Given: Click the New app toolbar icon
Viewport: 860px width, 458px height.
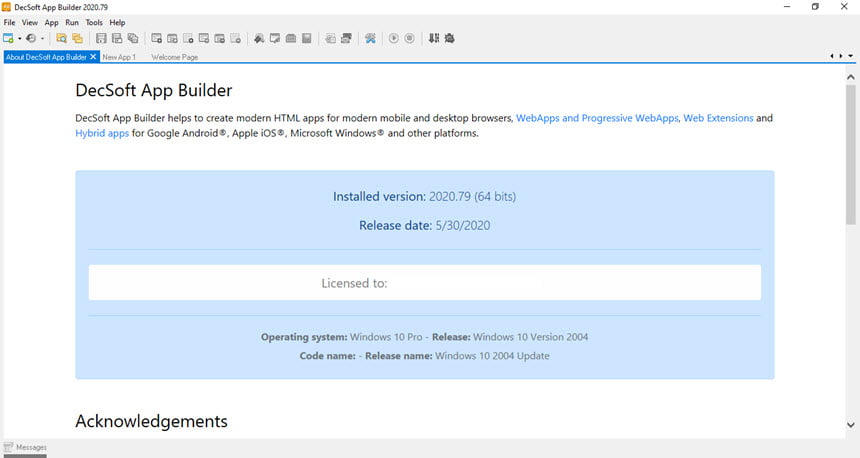Looking at the screenshot, I should 8,38.
